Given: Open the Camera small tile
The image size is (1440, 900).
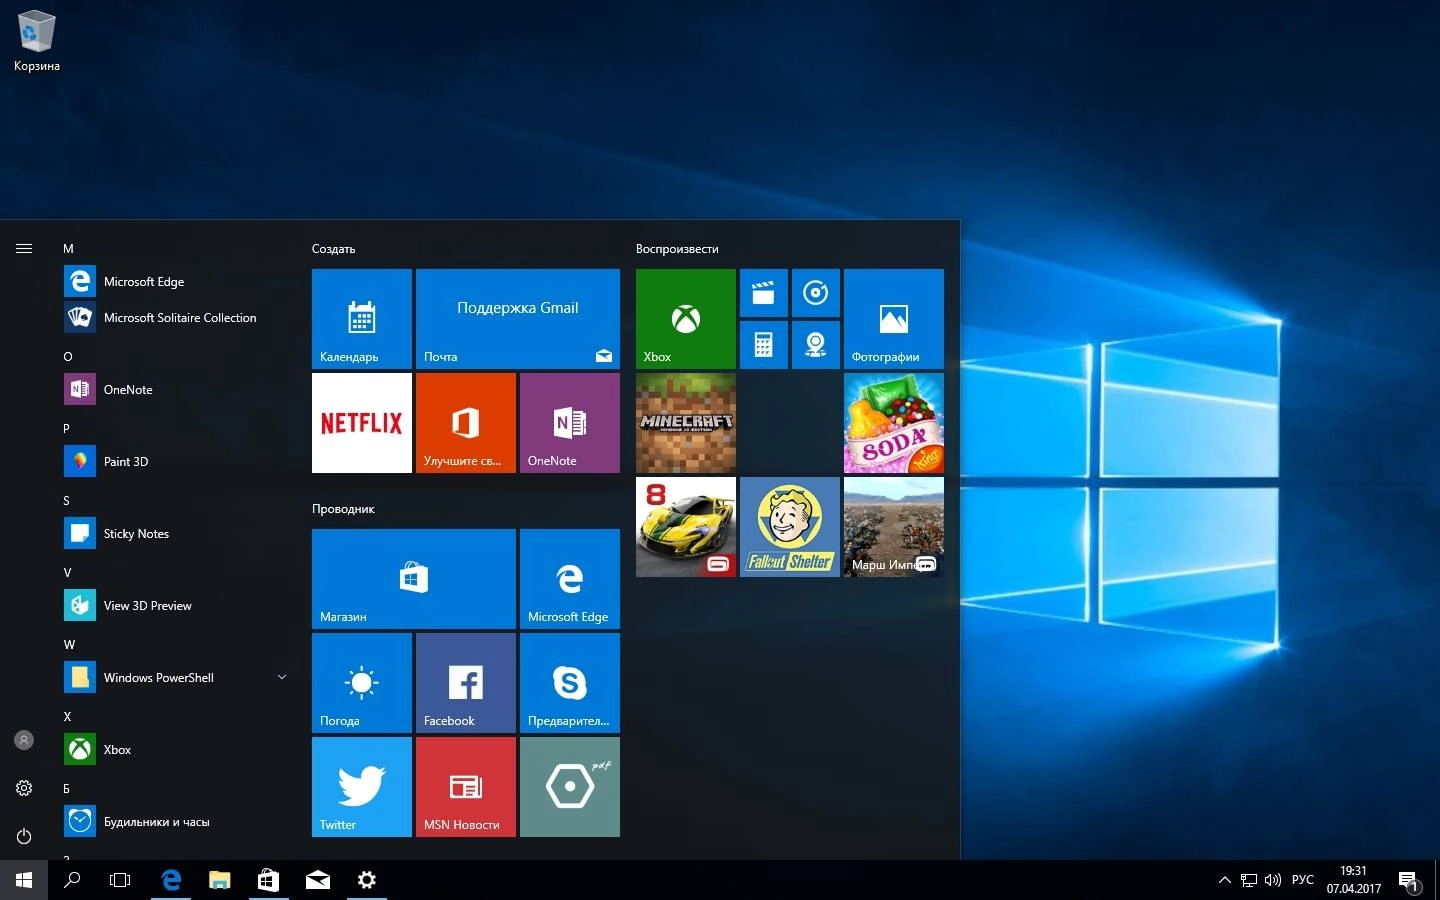Looking at the screenshot, I should 816,345.
